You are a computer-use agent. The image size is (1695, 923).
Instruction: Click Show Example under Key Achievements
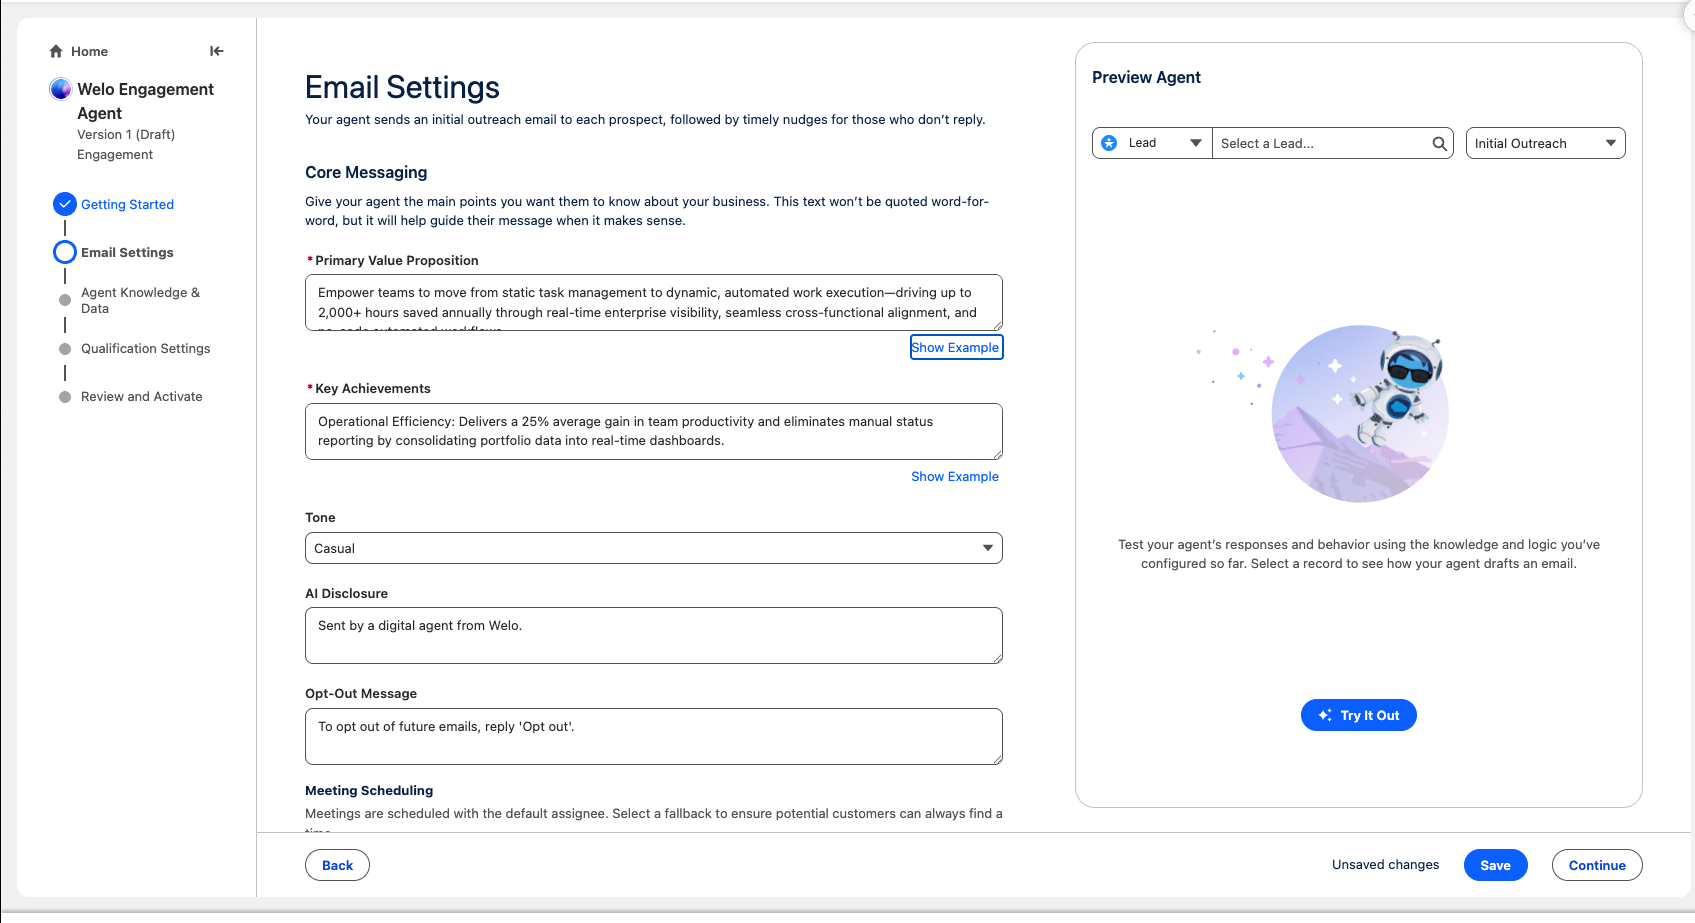point(955,476)
